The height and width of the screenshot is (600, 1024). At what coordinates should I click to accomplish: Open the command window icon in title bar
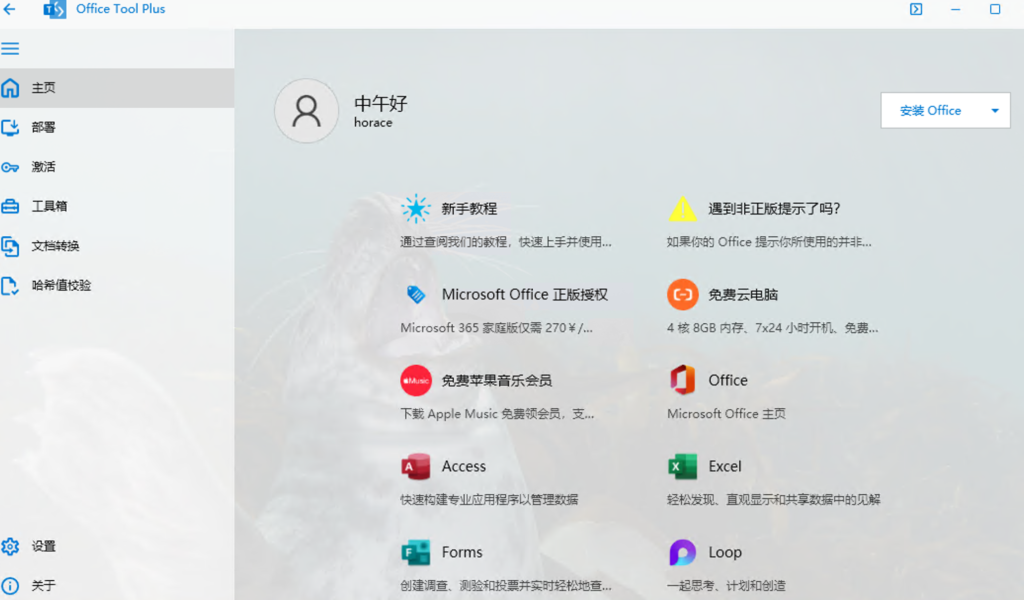pyautogui.click(x=915, y=9)
